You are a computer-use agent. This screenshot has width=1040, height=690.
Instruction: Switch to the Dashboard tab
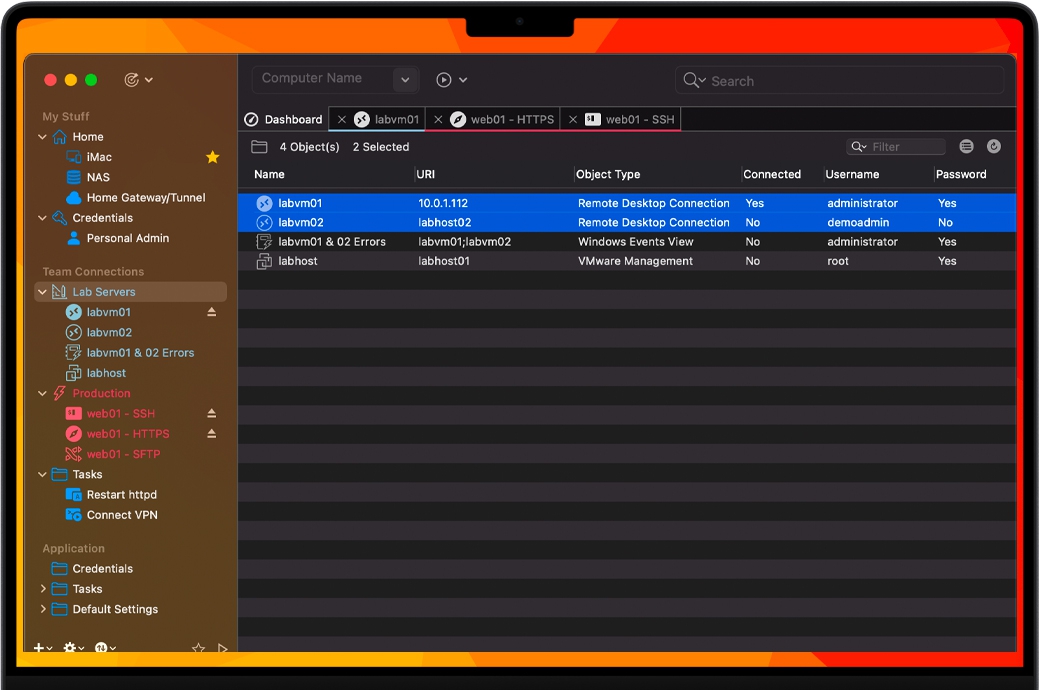(283, 119)
